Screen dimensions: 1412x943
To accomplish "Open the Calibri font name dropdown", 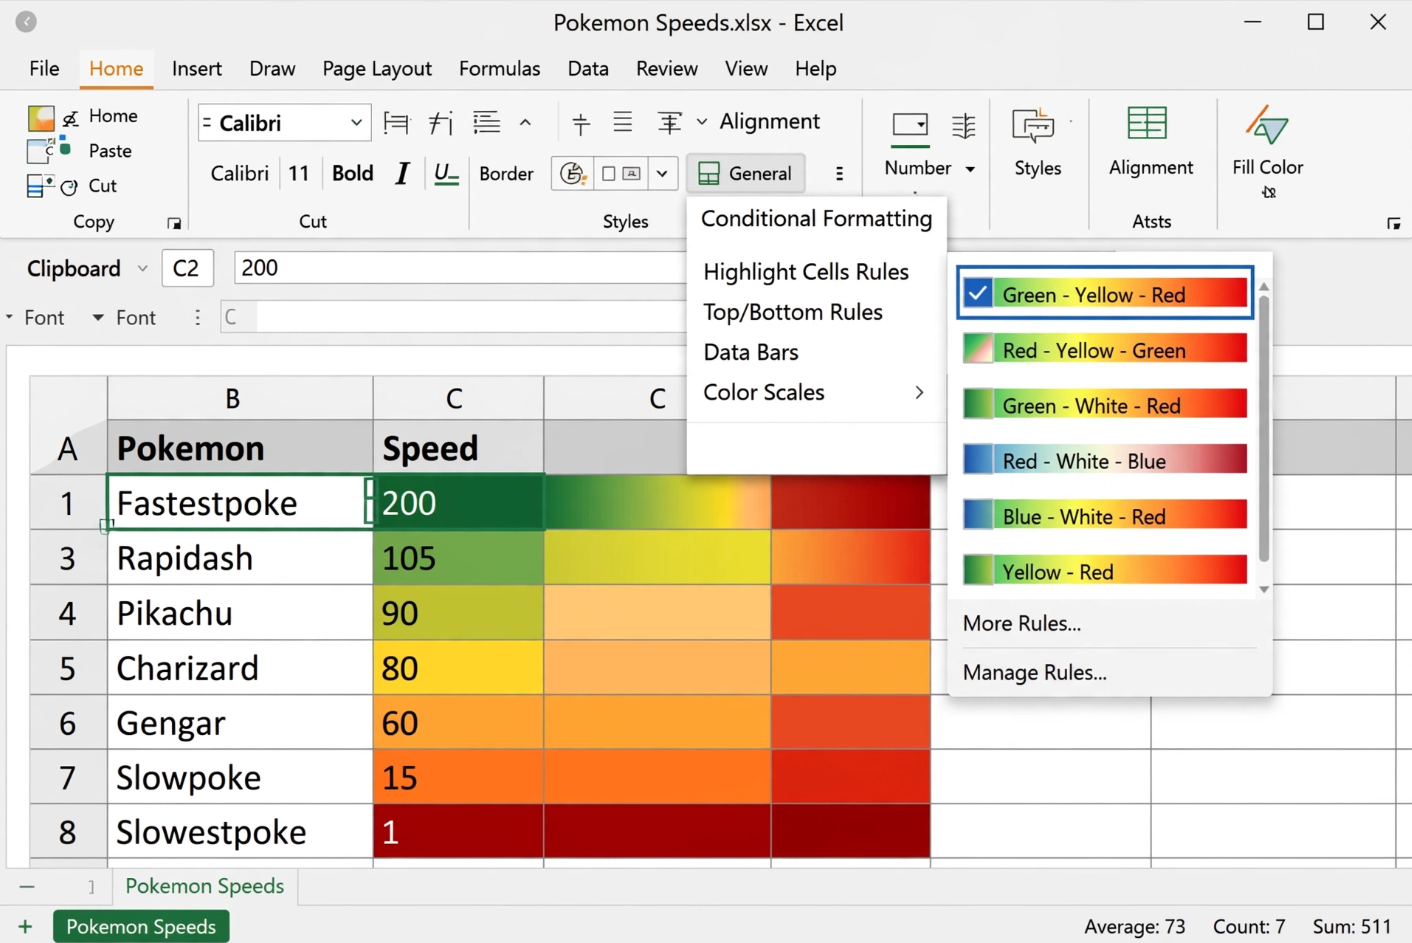I will click(356, 123).
